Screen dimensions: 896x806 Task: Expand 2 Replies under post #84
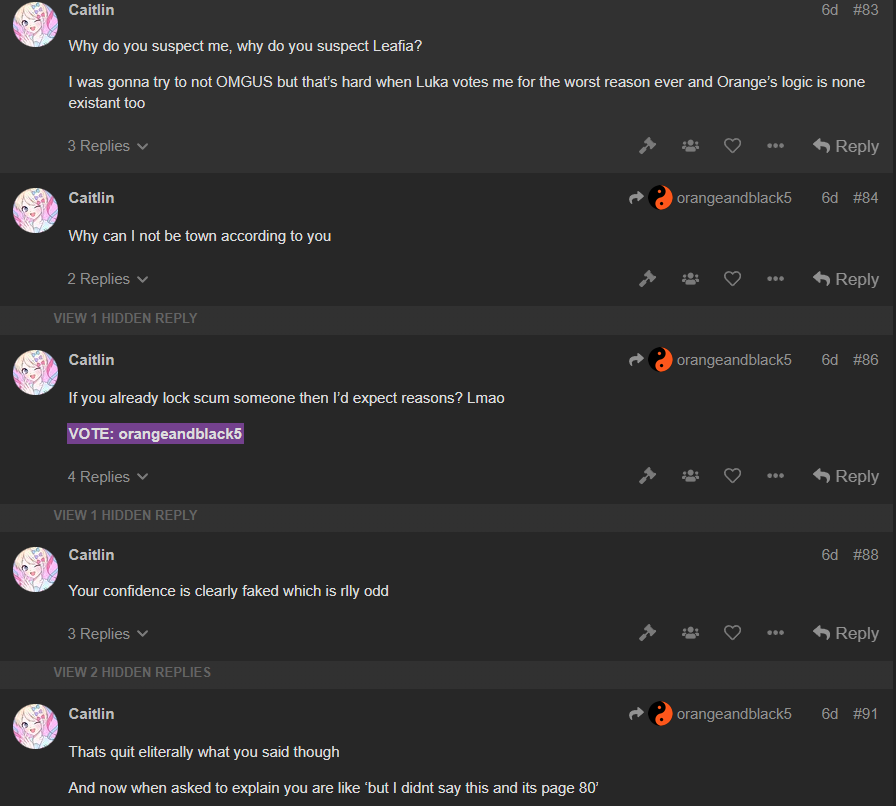pyautogui.click(x=107, y=279)
